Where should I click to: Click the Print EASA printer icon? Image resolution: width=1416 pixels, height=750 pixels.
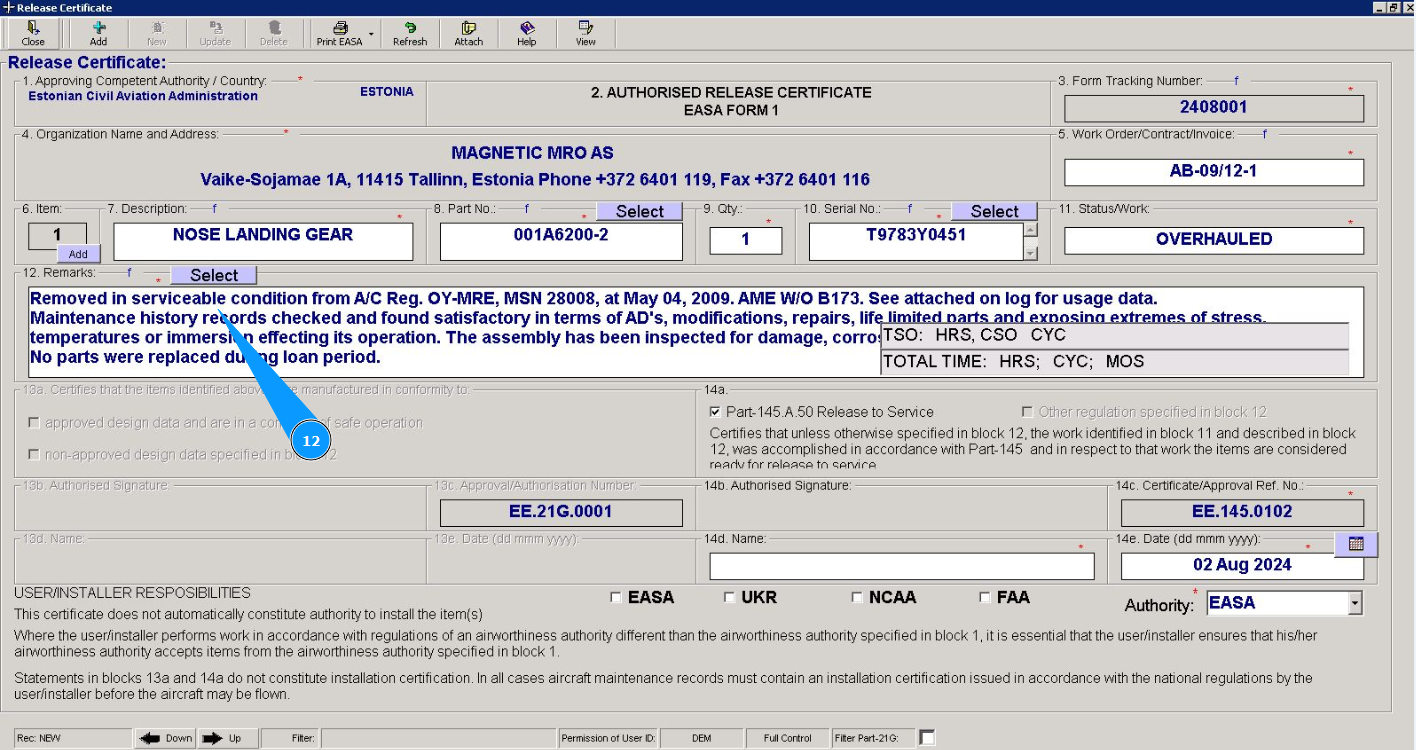pos(339,28)
